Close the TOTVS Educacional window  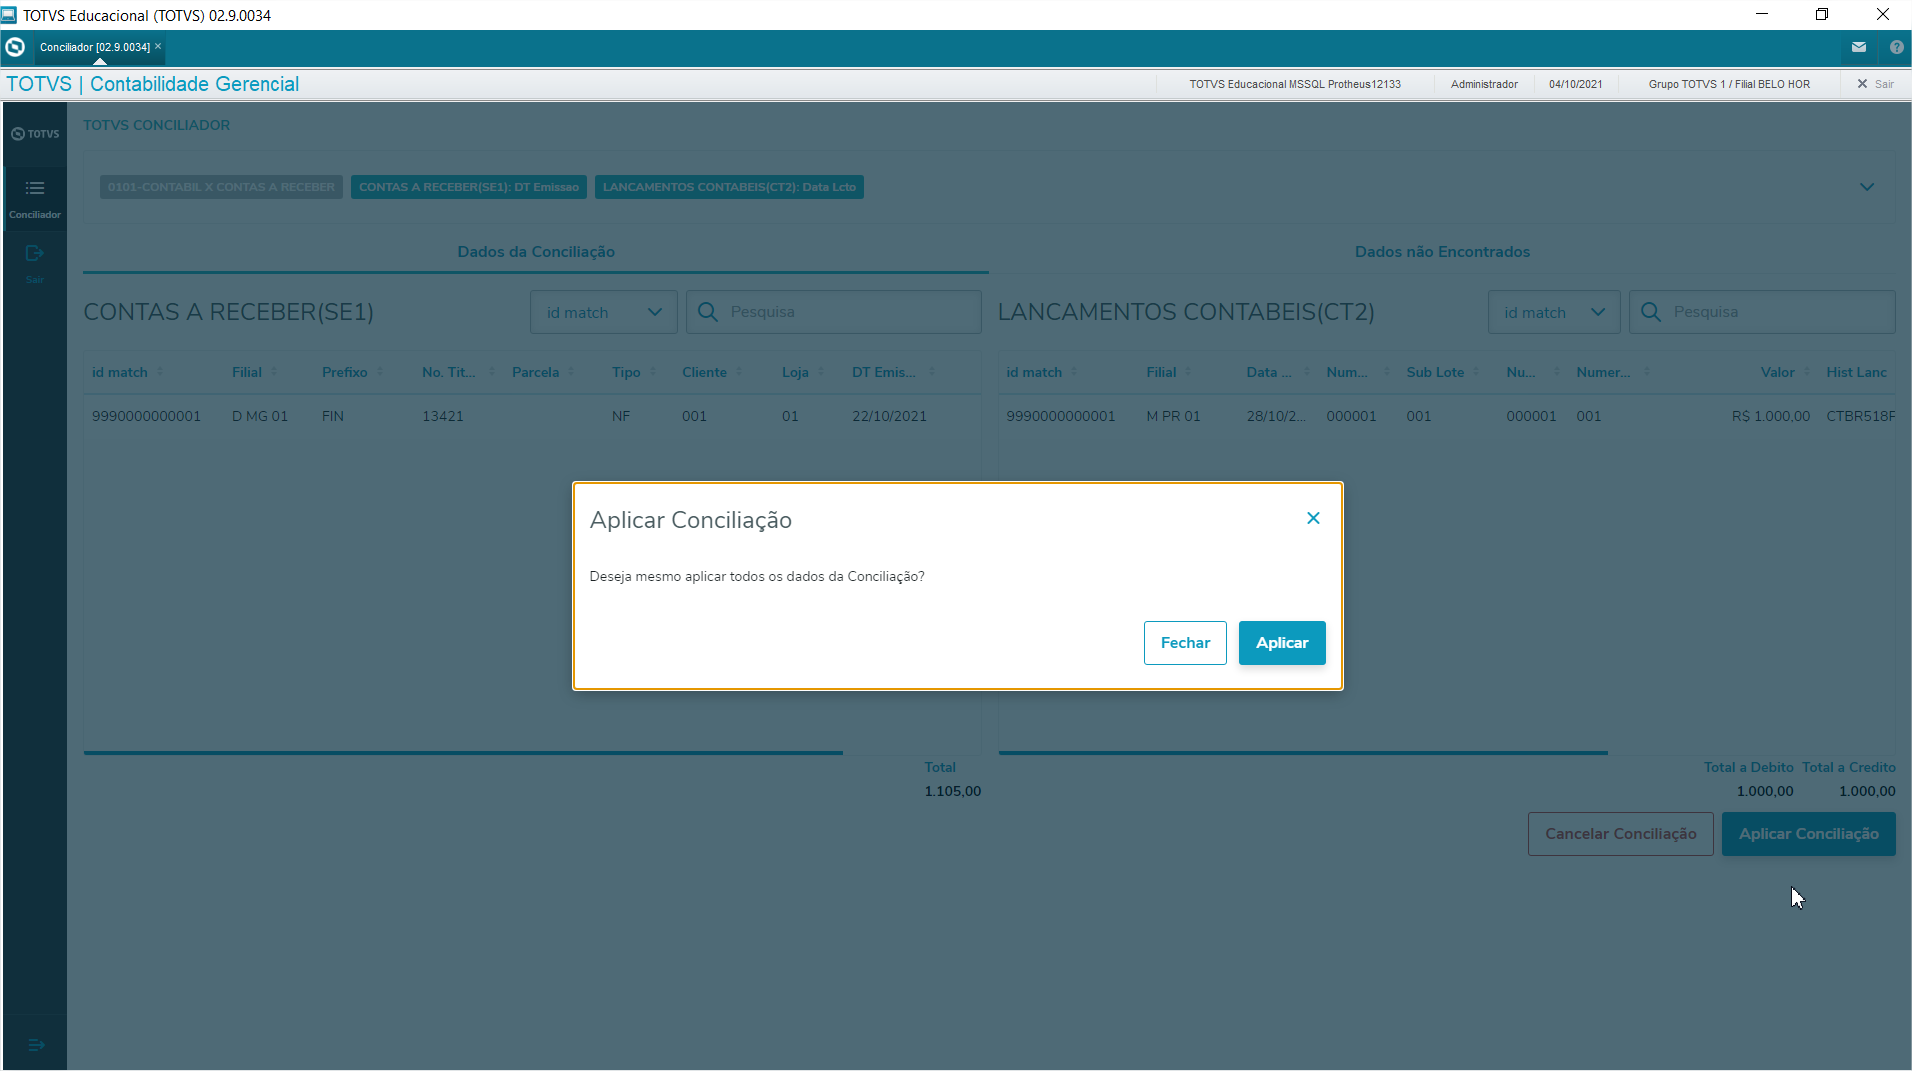pyautogui.click(x=1882, y=15)
